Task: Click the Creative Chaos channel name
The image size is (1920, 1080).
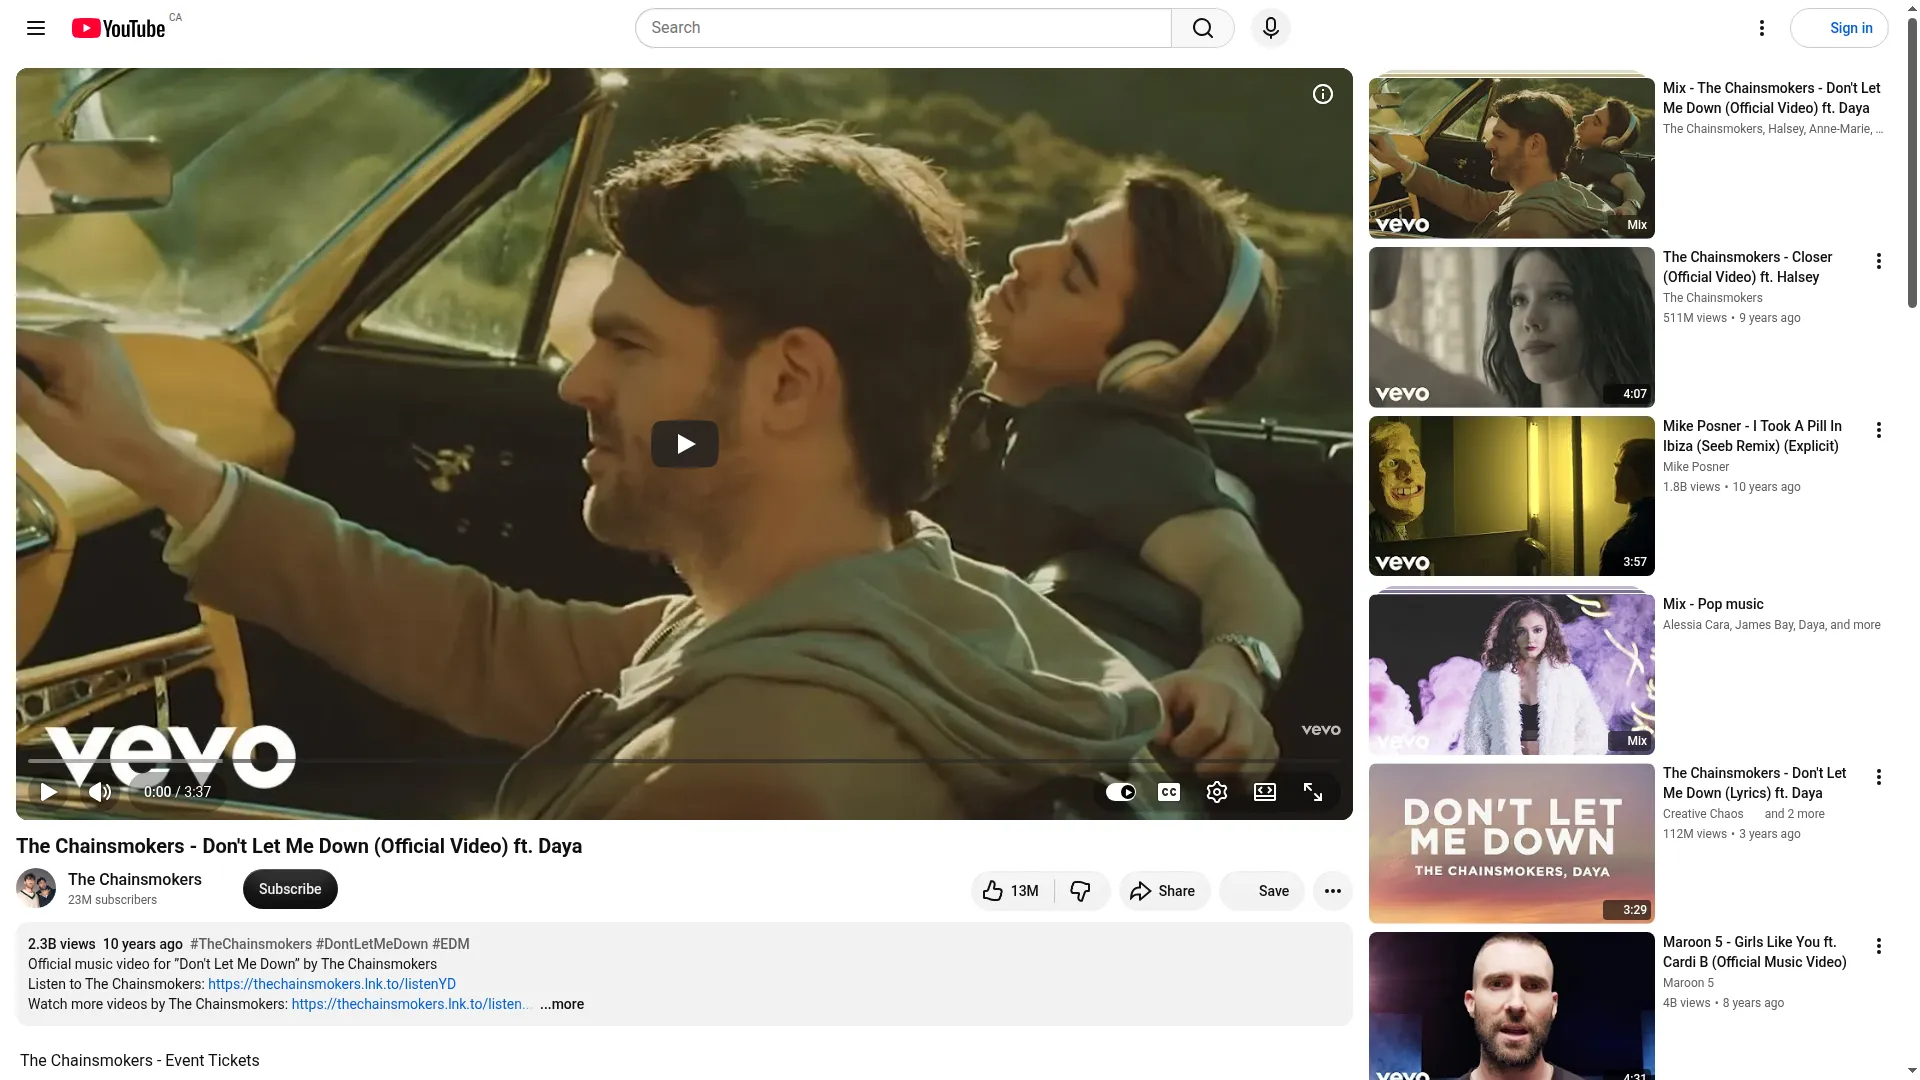Action: 1703,814
